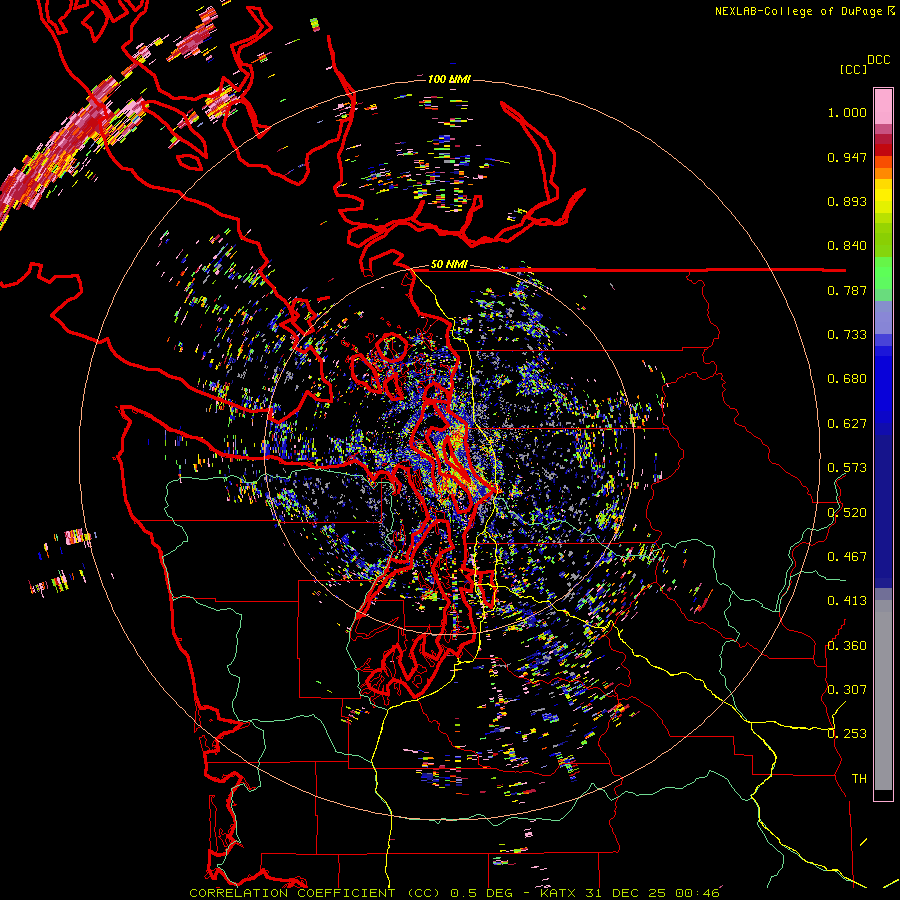Select the 0.573 scale value

point(847,468)
